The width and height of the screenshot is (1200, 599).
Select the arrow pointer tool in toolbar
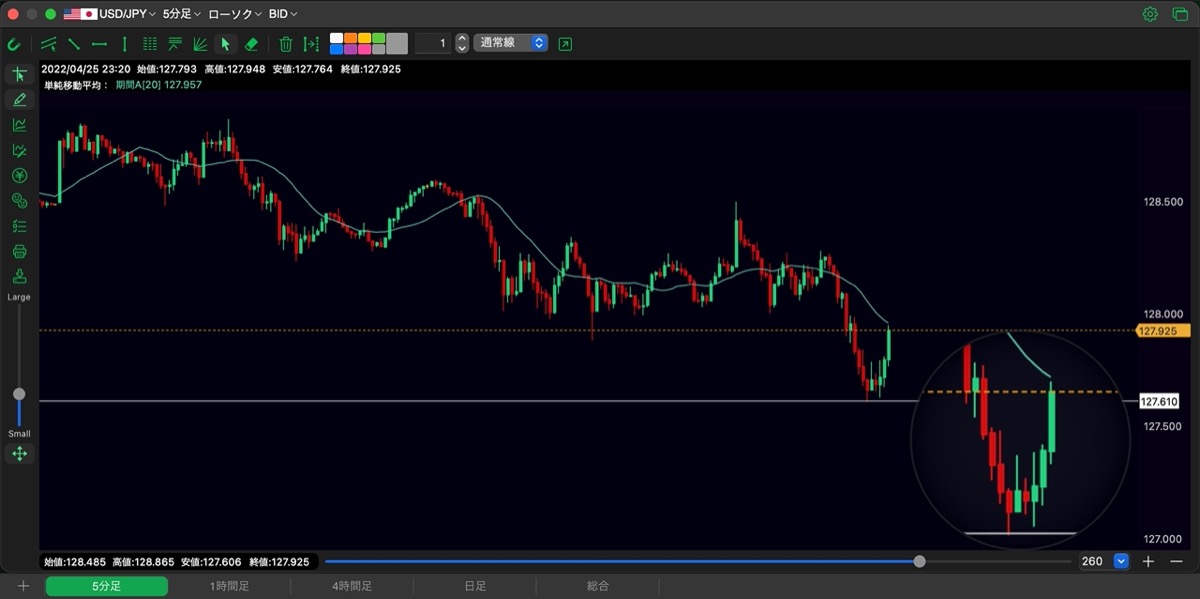tap(225, 44)
